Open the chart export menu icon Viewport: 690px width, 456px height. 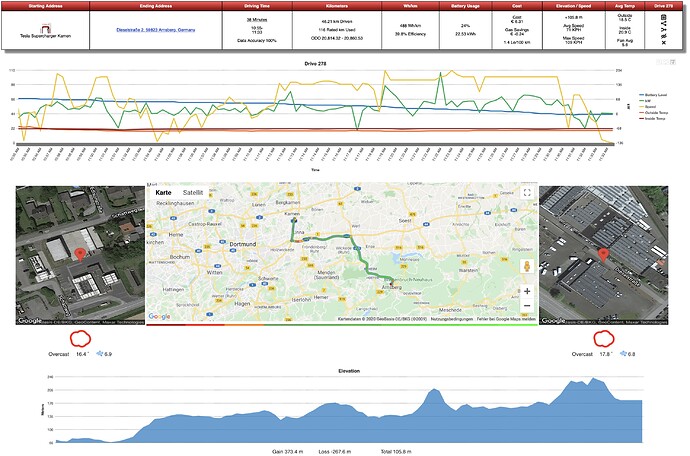[x=672, y=63]
